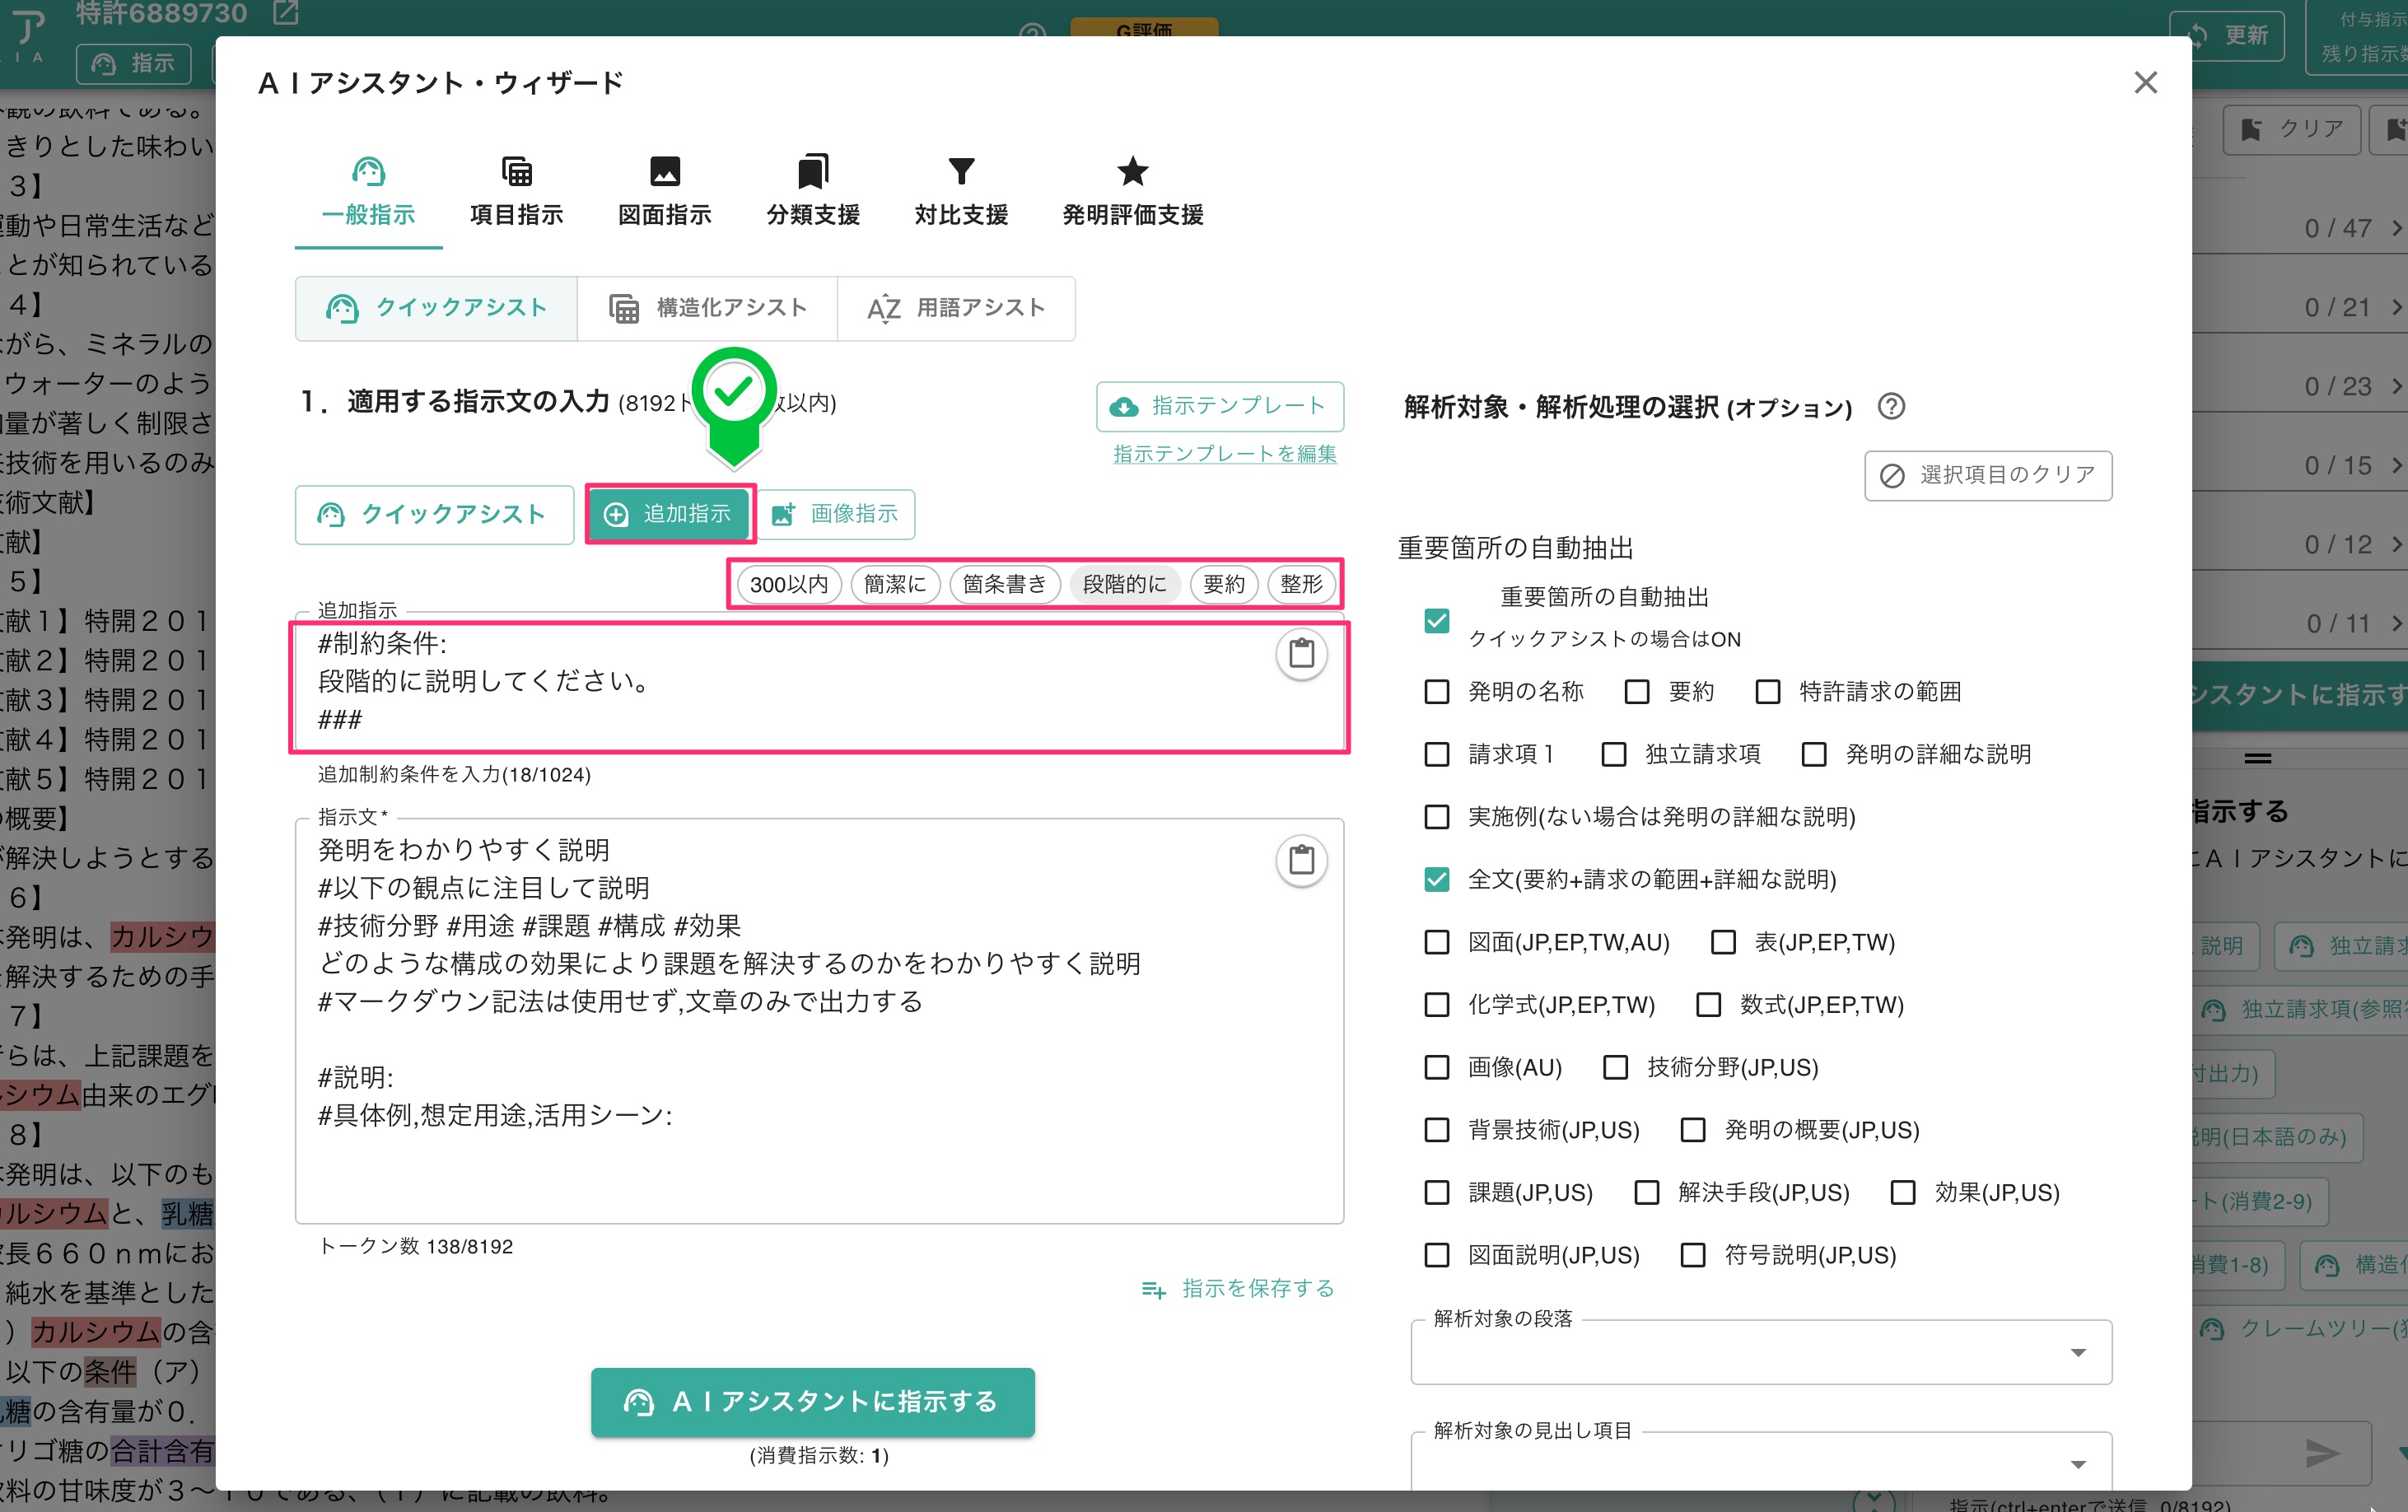The height and width of the screenshot is (1512, 2408).
Task: Close the AIアシスタント・ウィザード dialog
Action: (x=2145, y=83)
